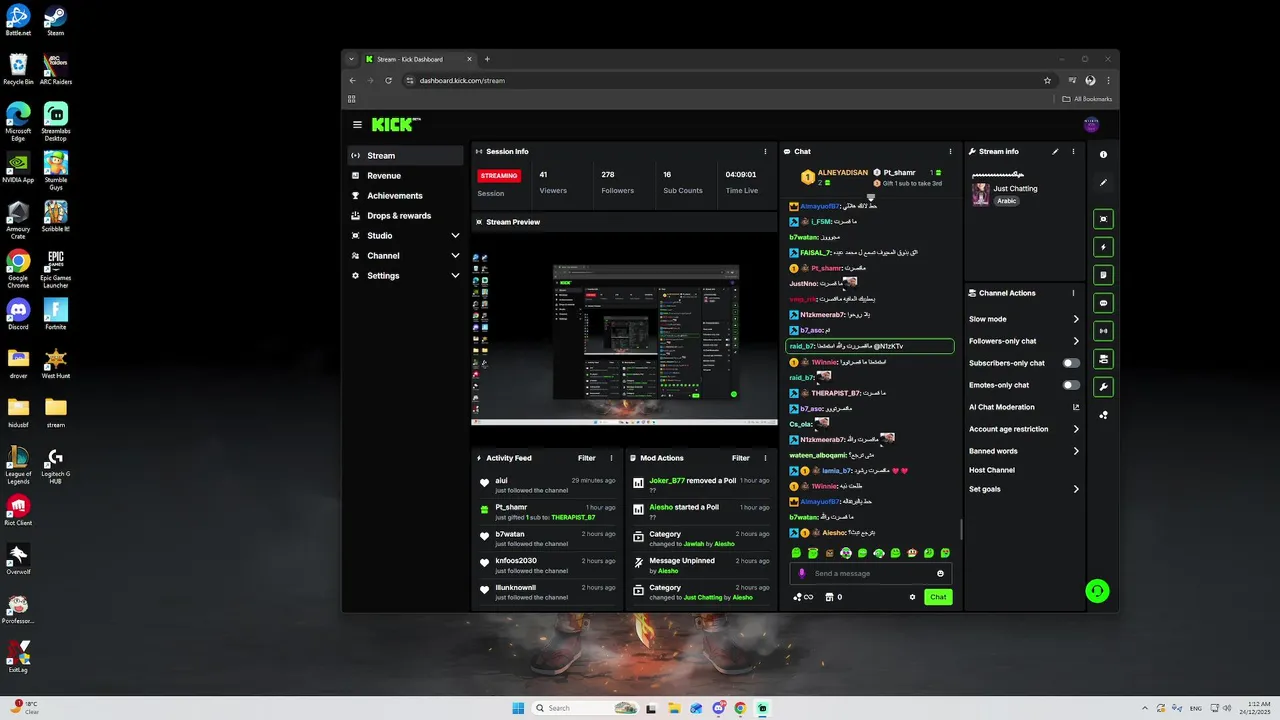This screenshot has height=720, width=1280.
Task: Edit stream info with pencil icon
Action: [x=1055, y=152]
